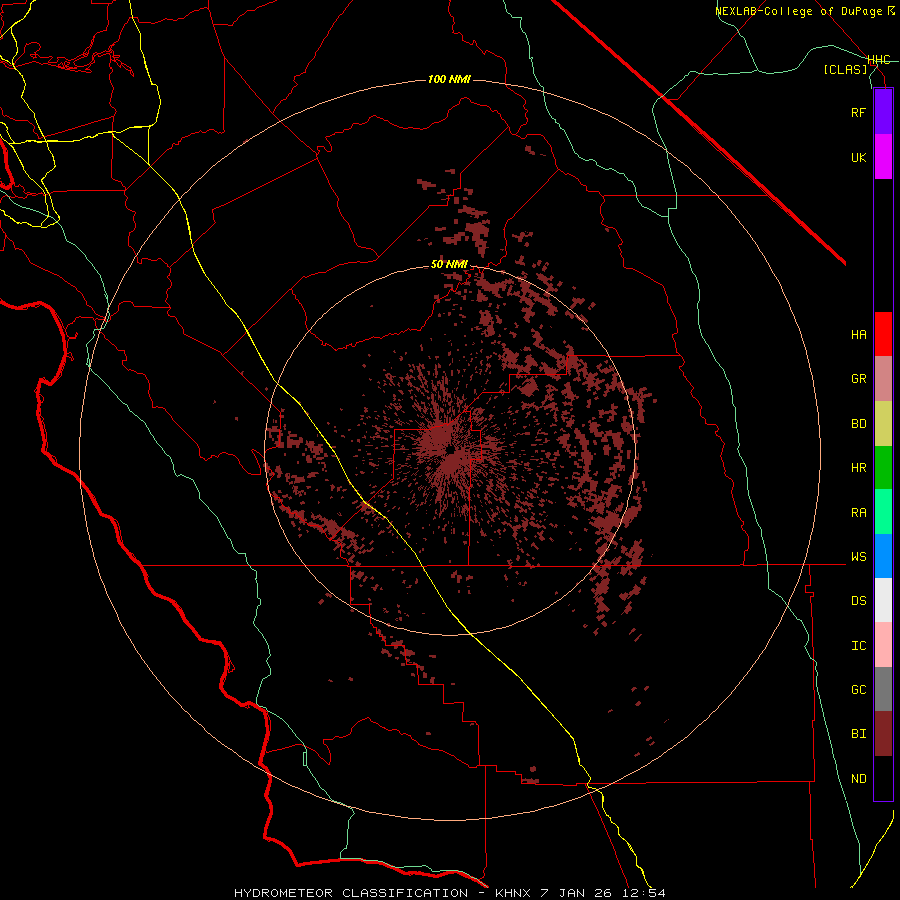900x900 pixels.
Task: Click the BI brown legend swatch
Action: click(883, 734)
